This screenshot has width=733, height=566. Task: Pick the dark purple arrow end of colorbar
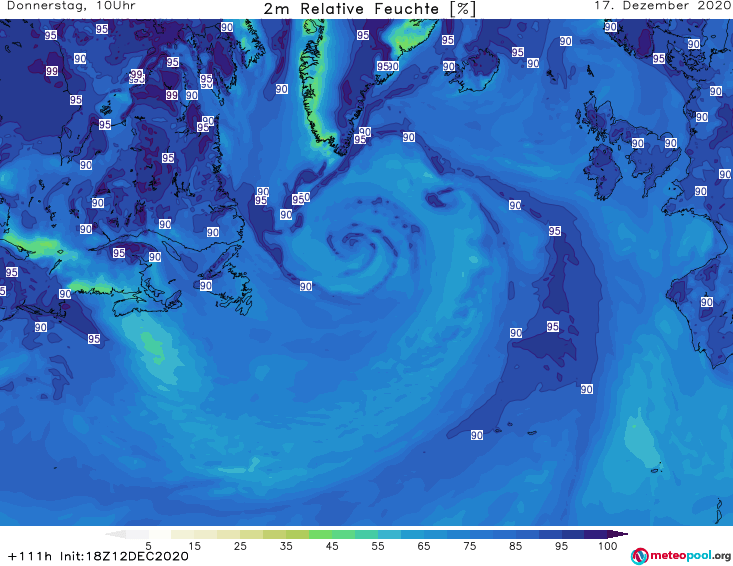[618, 534]
